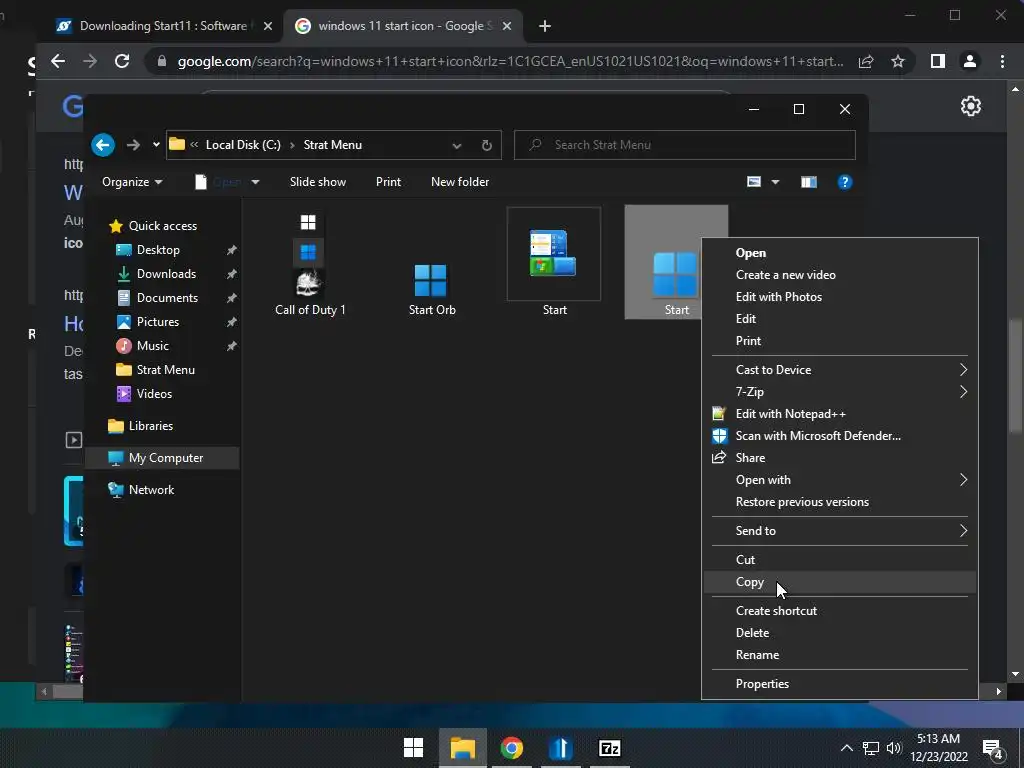Click pin icon next to Music
The width and height of the screenshot is (1024, 768).
[231, 346]
